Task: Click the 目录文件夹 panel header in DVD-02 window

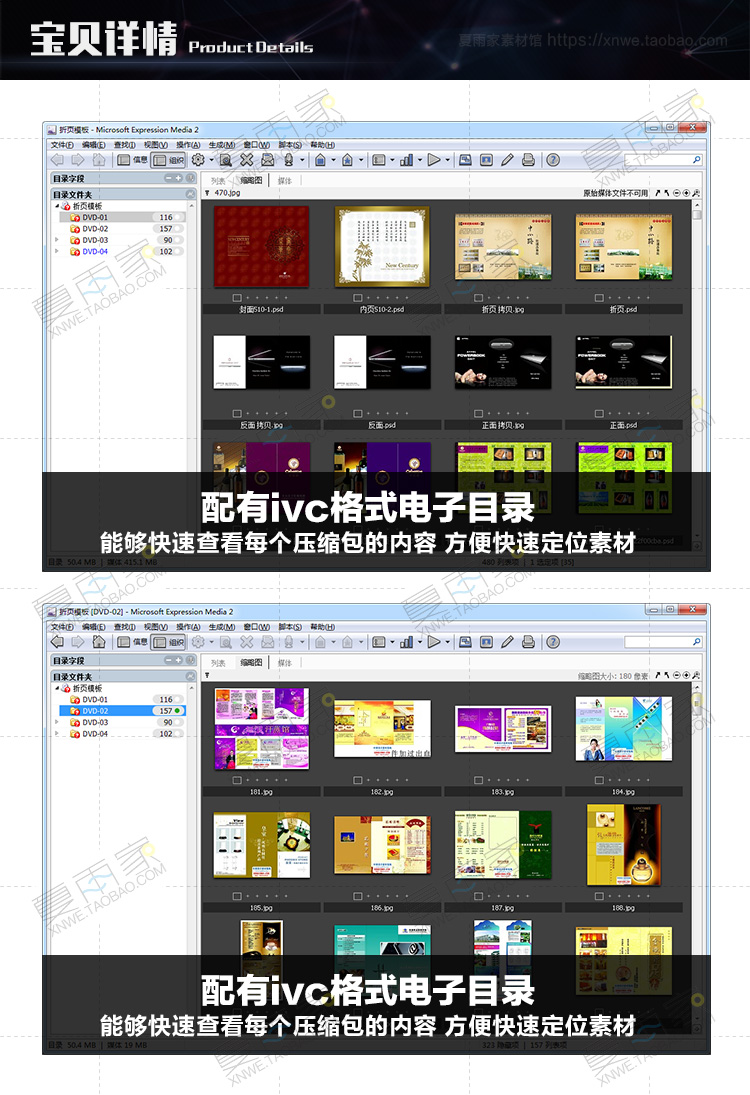Action: click(x=123, y=676)
